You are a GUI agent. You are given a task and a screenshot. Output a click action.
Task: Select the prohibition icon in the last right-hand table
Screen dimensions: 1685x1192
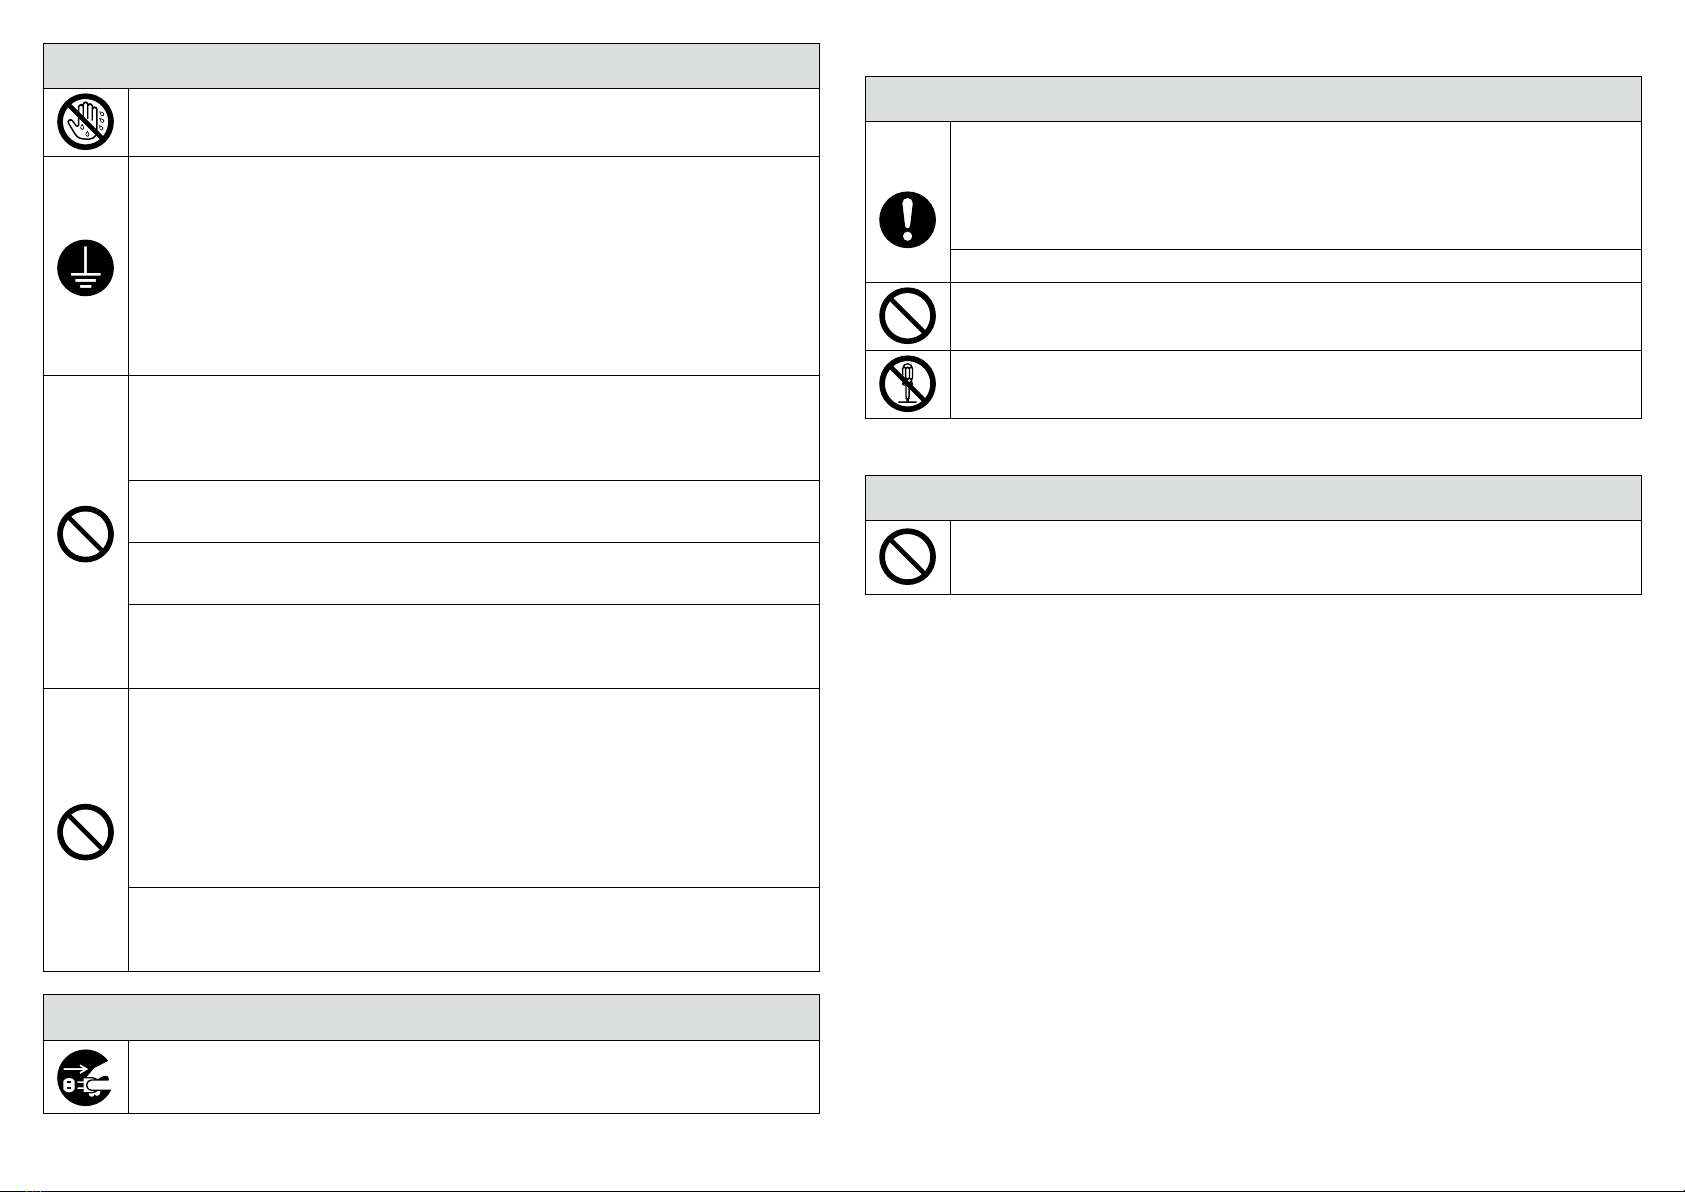(x=907, y=557)
